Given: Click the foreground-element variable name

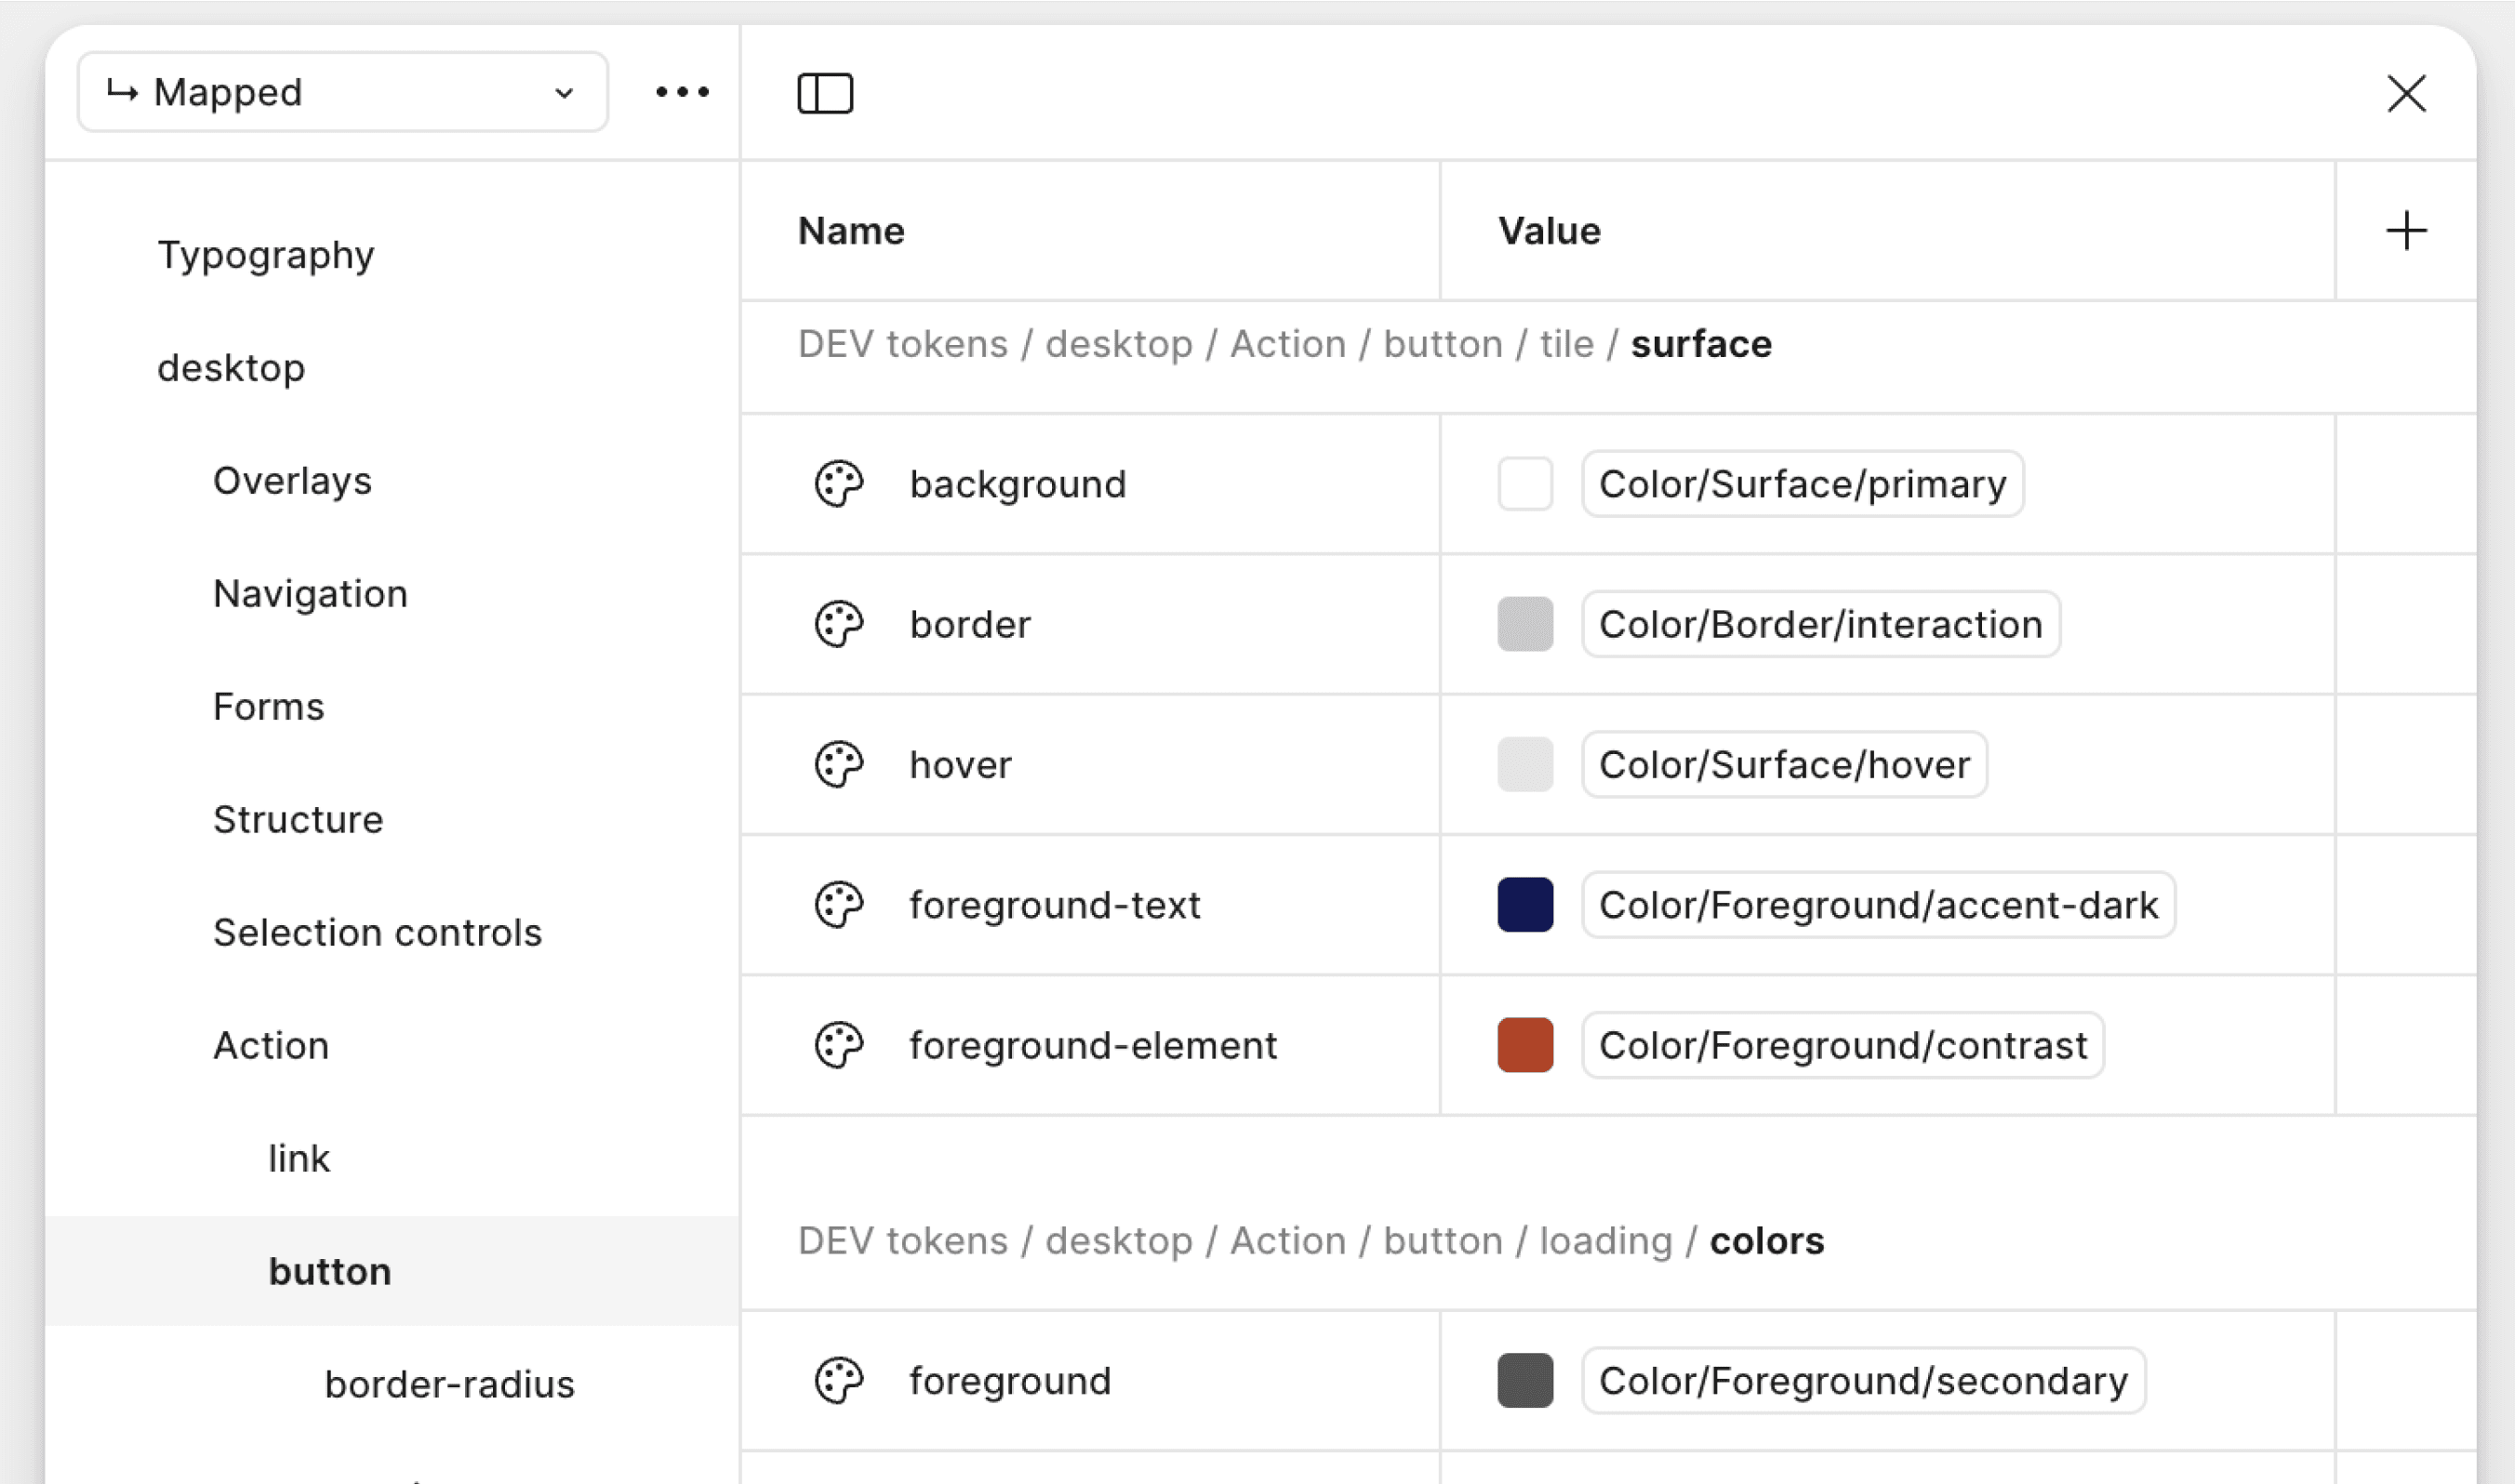Looking at the screenshot, I should [x=1093, y=1045].
